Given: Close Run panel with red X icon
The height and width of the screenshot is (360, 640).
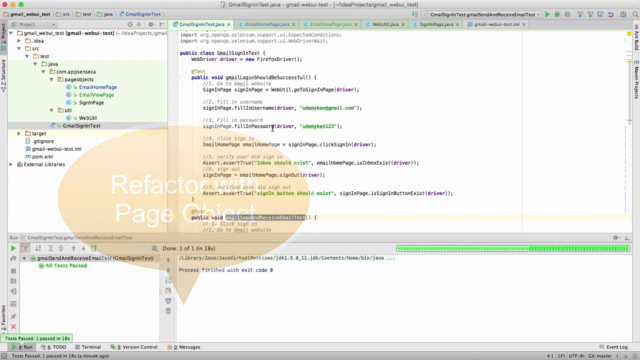Looking at the screenshot, I should (13, 327).
